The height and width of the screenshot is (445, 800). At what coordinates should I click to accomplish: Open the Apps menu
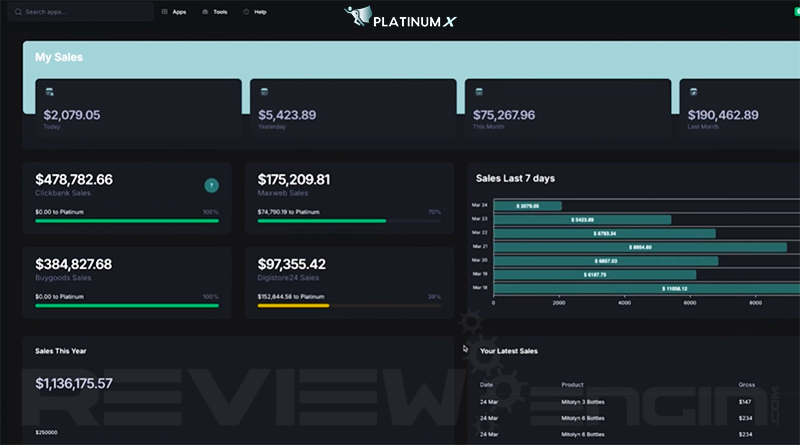coord(174,12)
